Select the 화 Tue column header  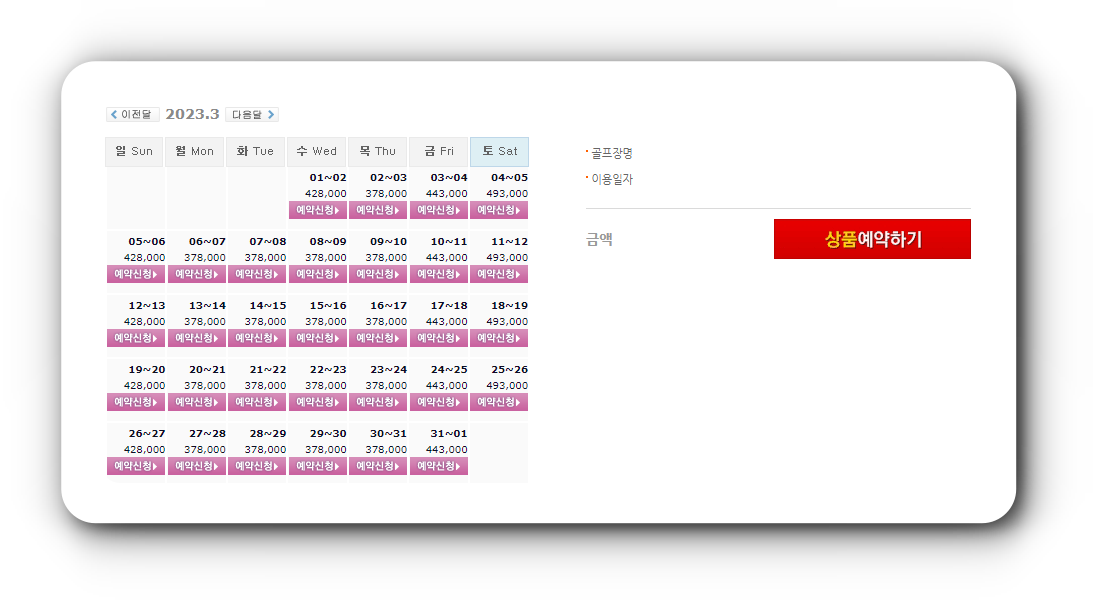(255, 151)
